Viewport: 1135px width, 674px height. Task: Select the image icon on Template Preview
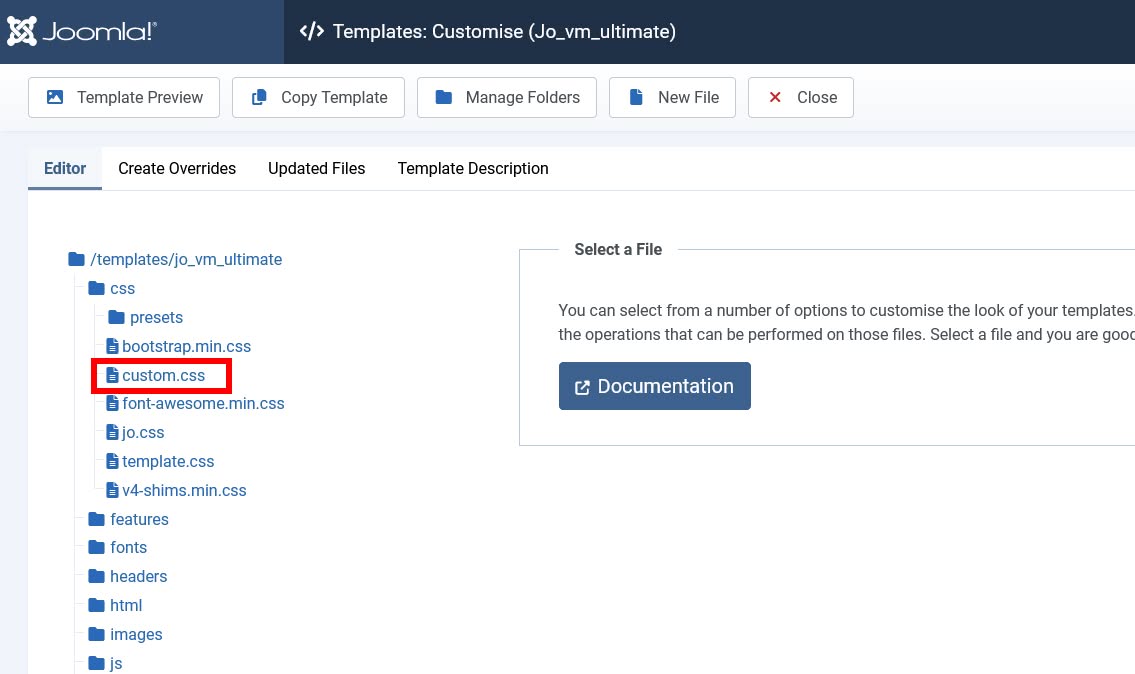tap(55, 97)
